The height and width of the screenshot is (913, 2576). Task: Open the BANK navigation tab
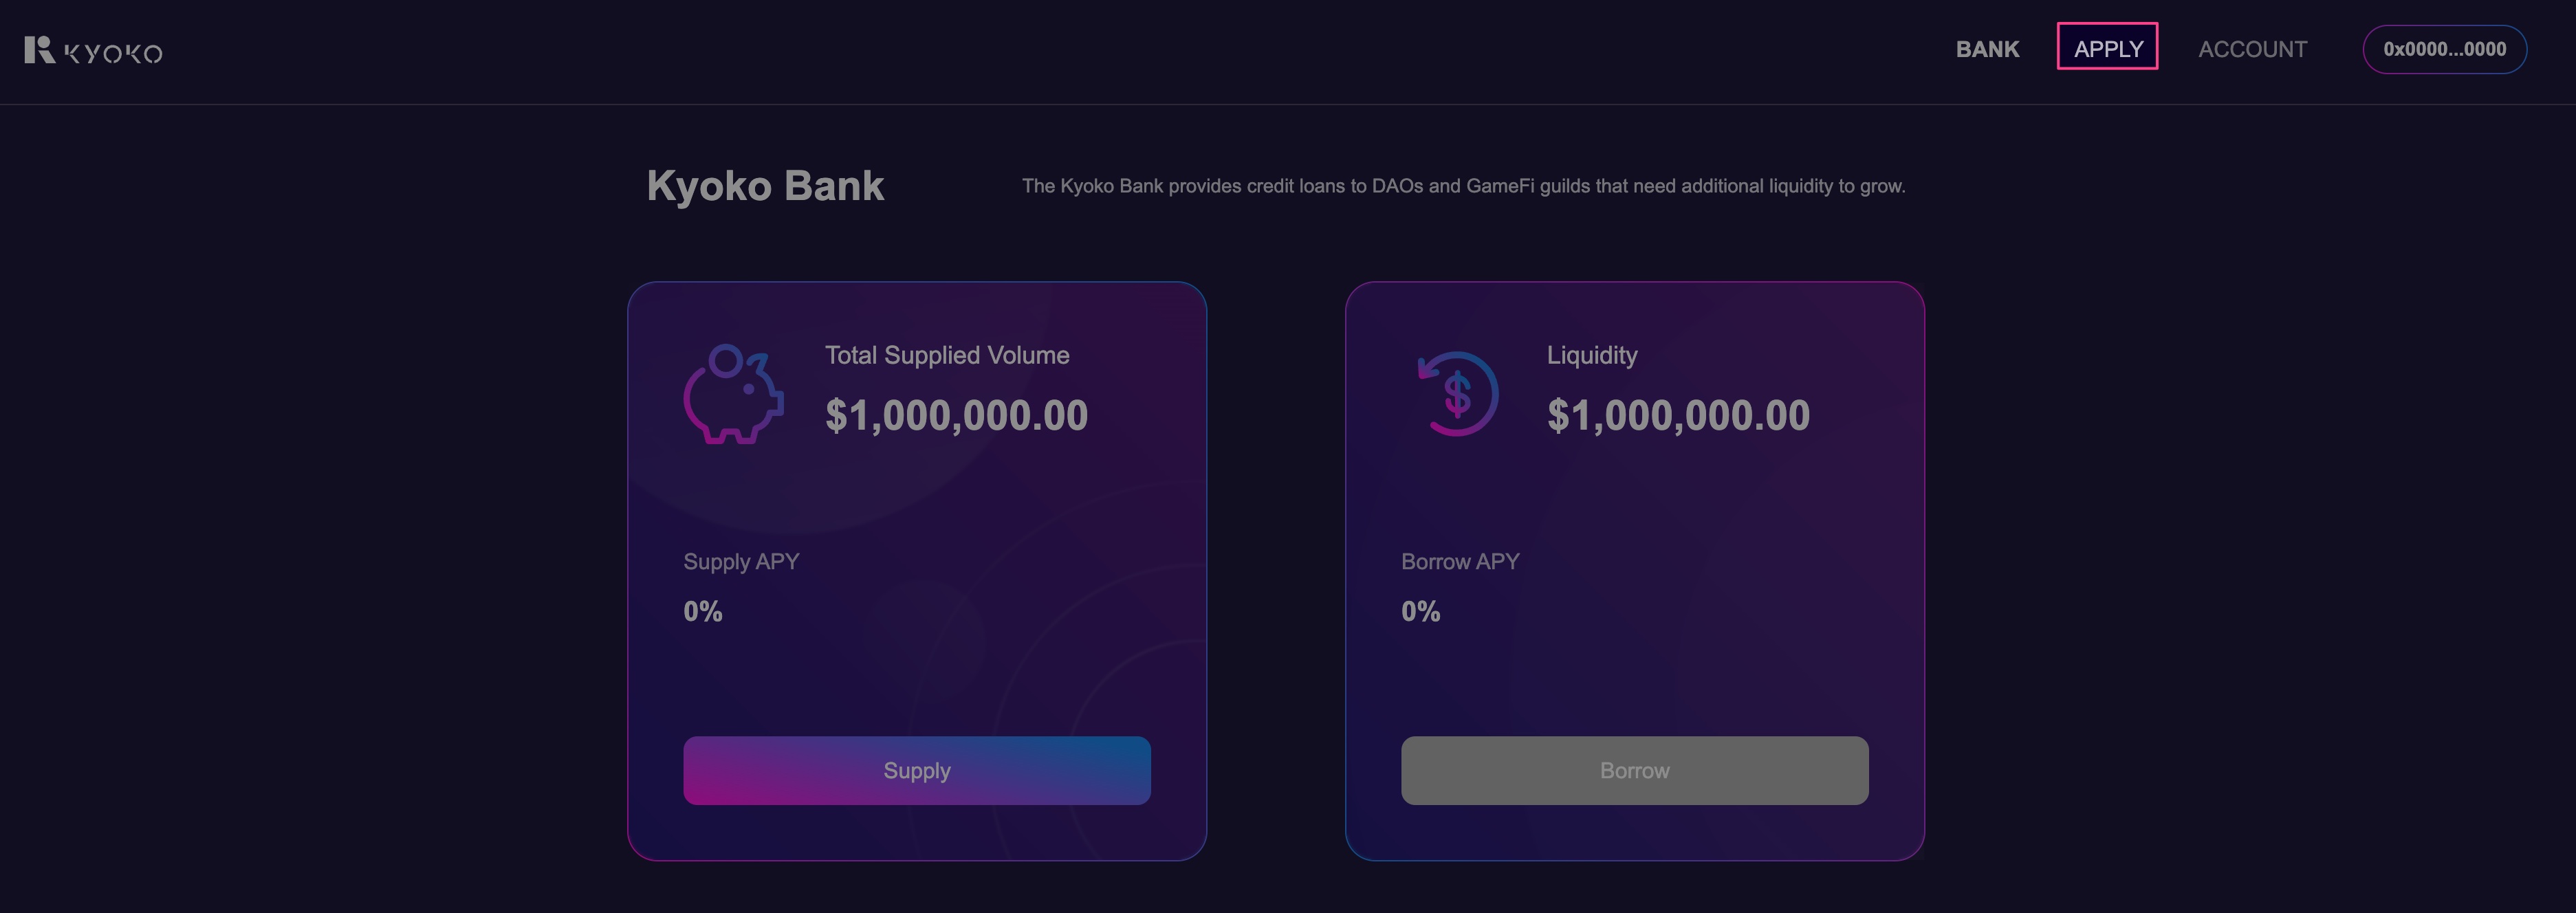tap(1987, 49)
